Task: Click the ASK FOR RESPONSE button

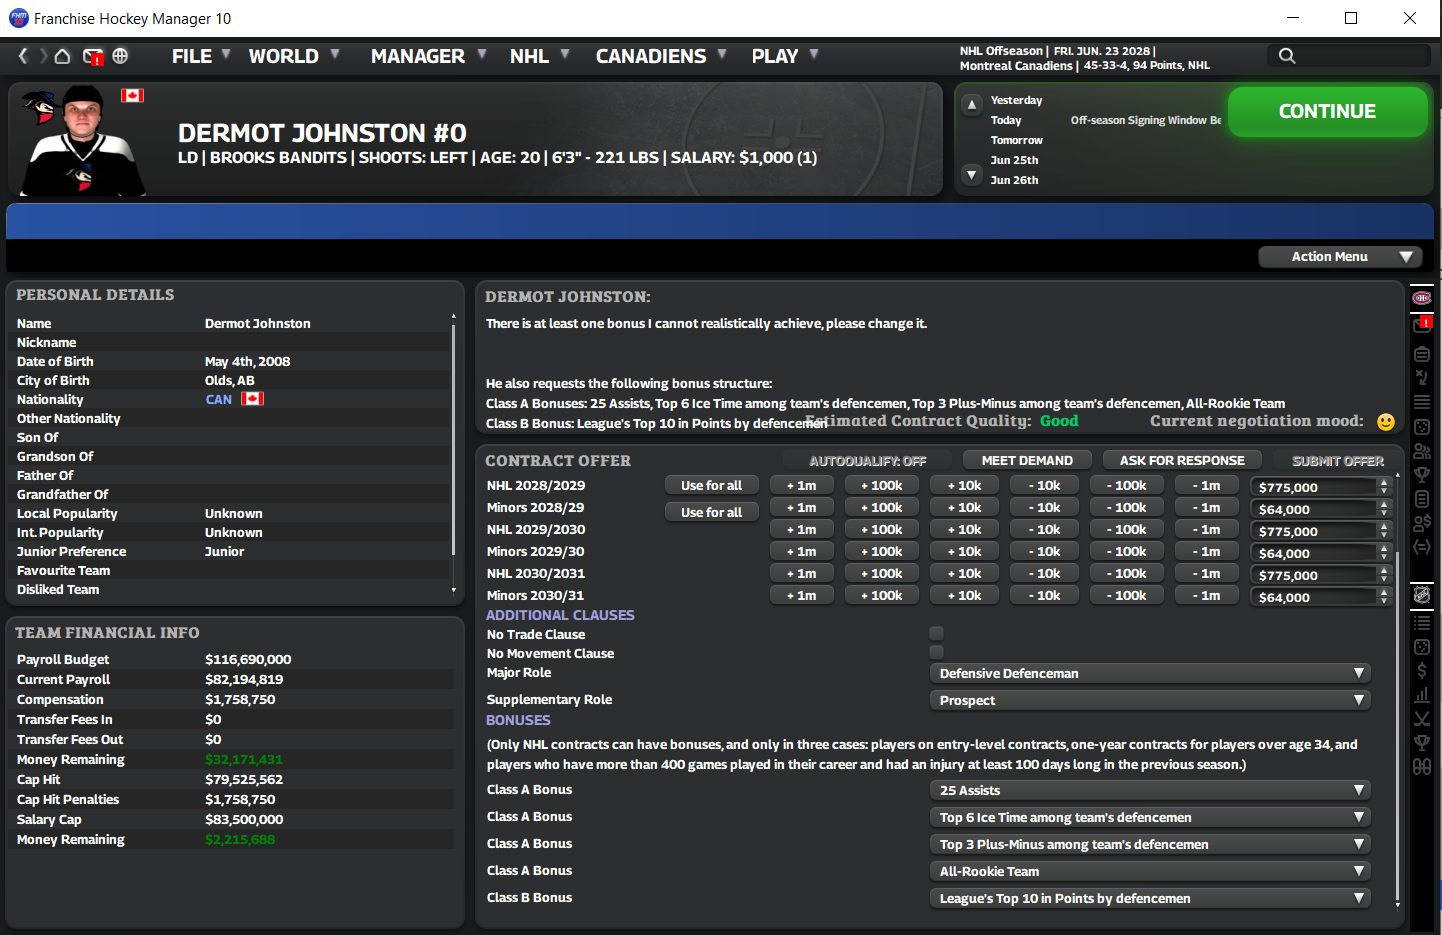Action: [1182, 461]
